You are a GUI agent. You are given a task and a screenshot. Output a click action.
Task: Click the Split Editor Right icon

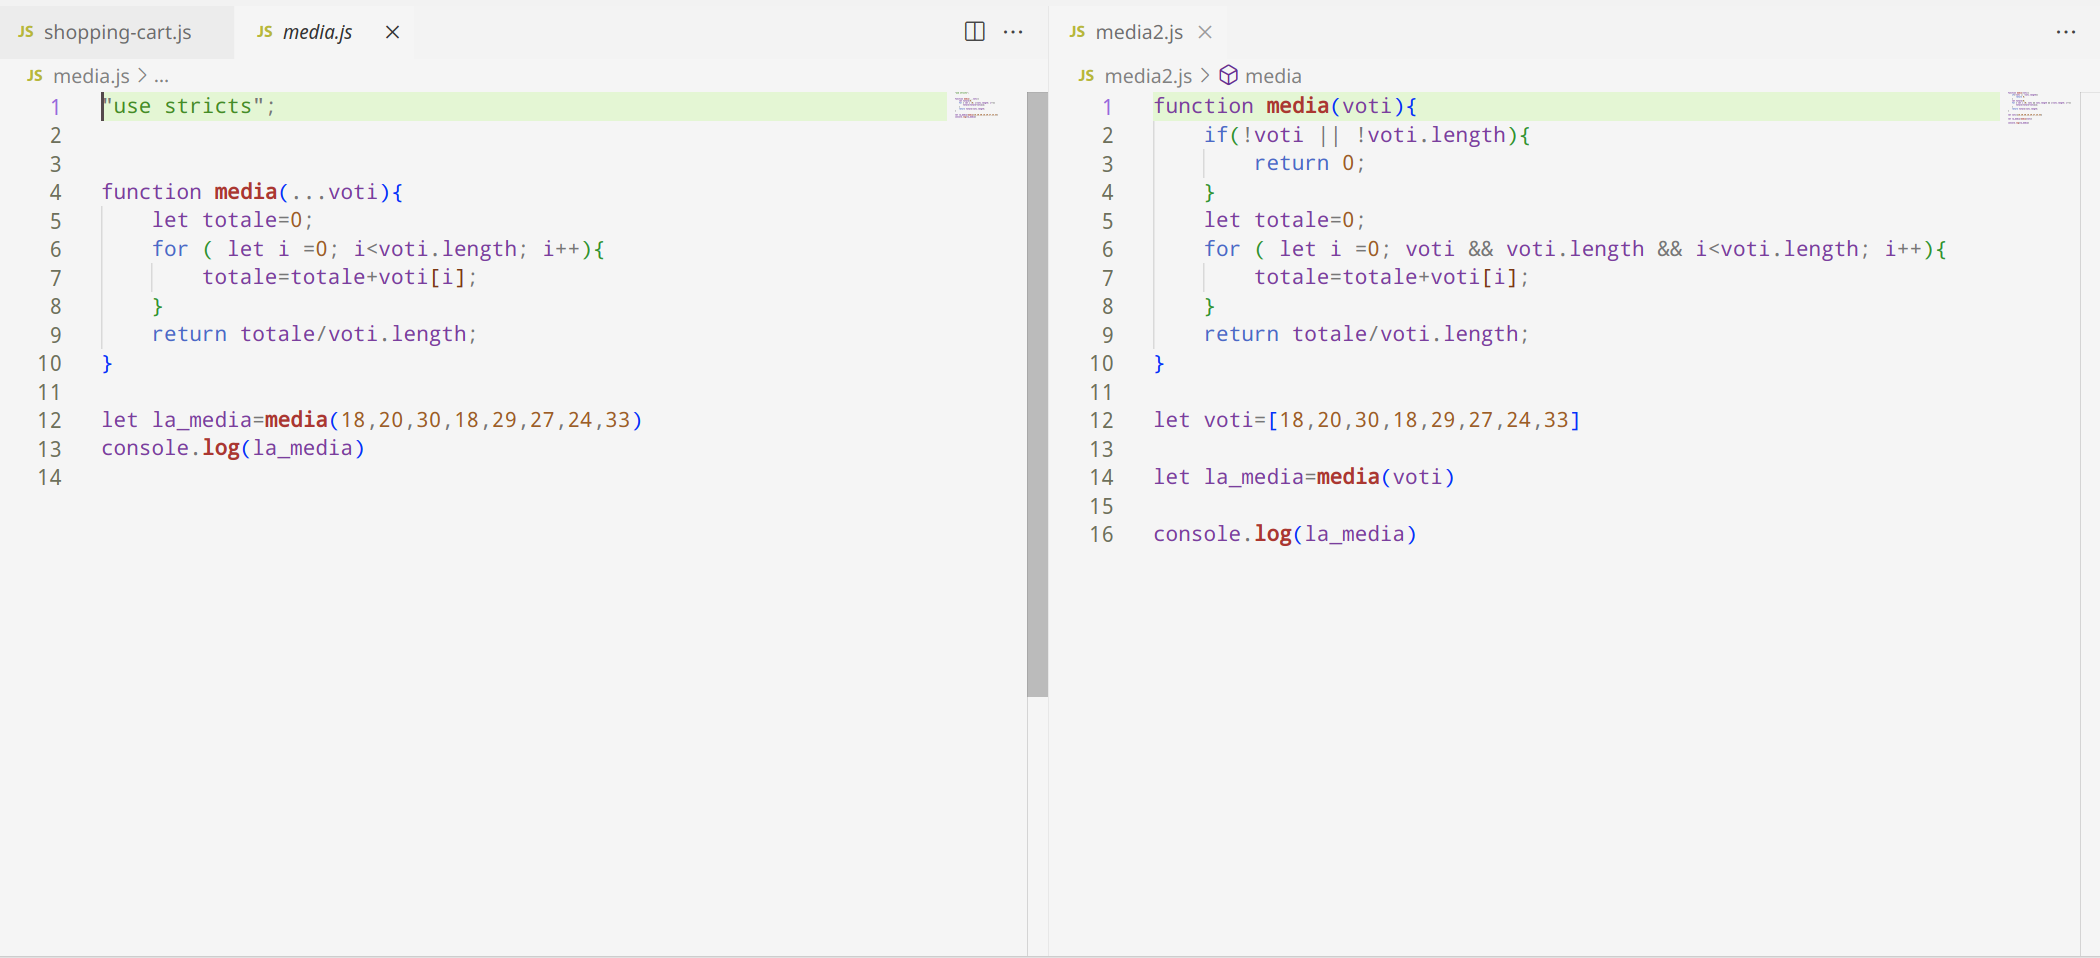coord(974,32)
